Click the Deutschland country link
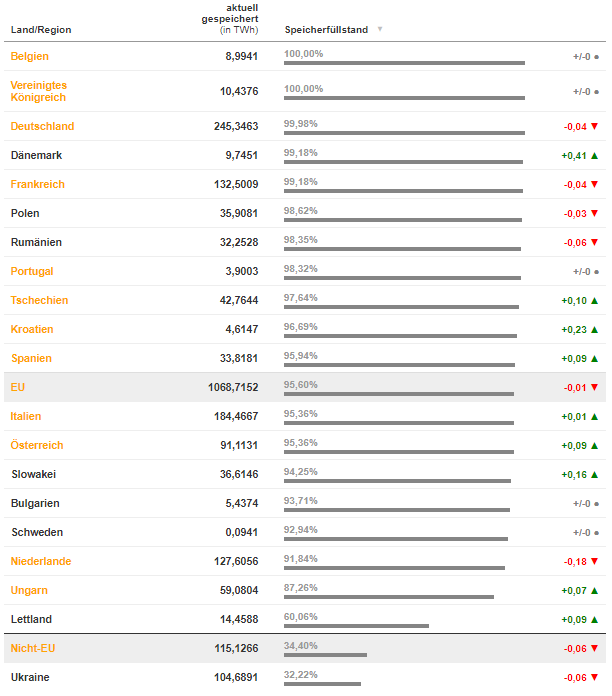The width and height of the screenshot is (612, 696). coord(42,126)
